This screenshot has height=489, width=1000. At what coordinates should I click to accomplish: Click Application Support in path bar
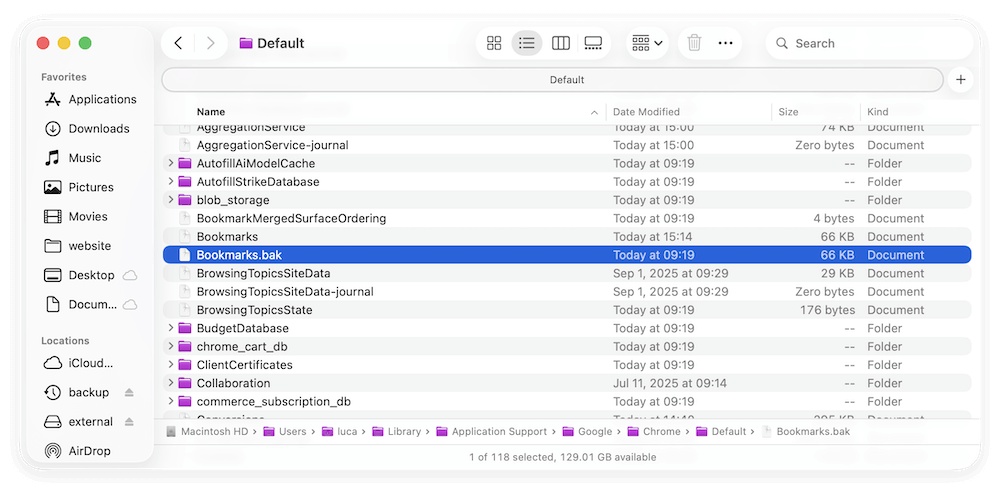click(x=492, y=432)
